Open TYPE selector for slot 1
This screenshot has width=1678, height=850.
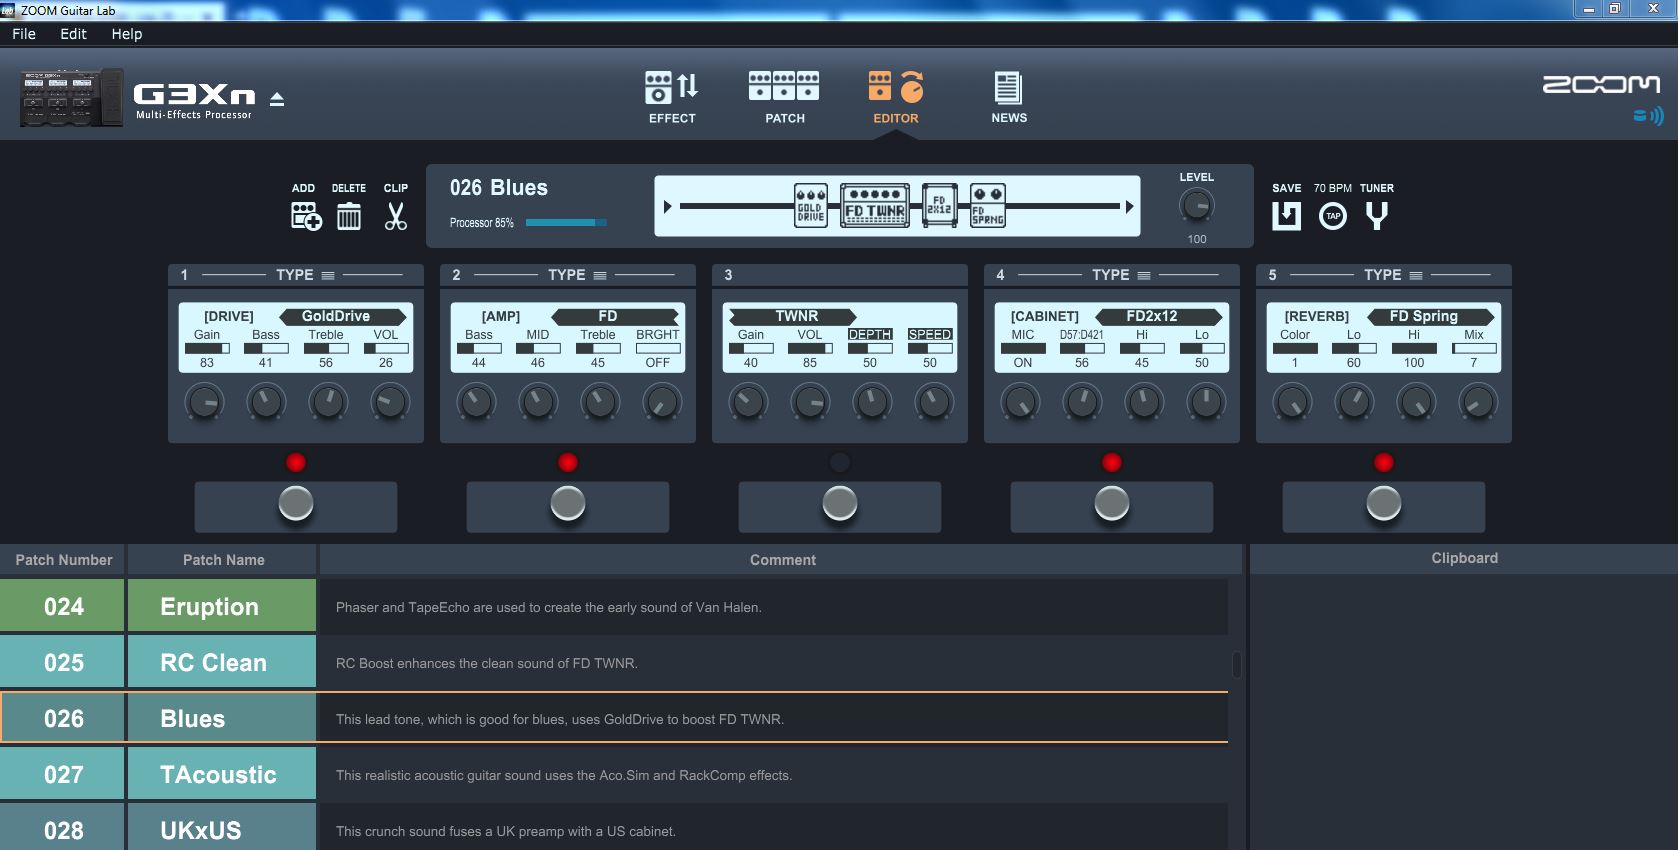point(304,275)
